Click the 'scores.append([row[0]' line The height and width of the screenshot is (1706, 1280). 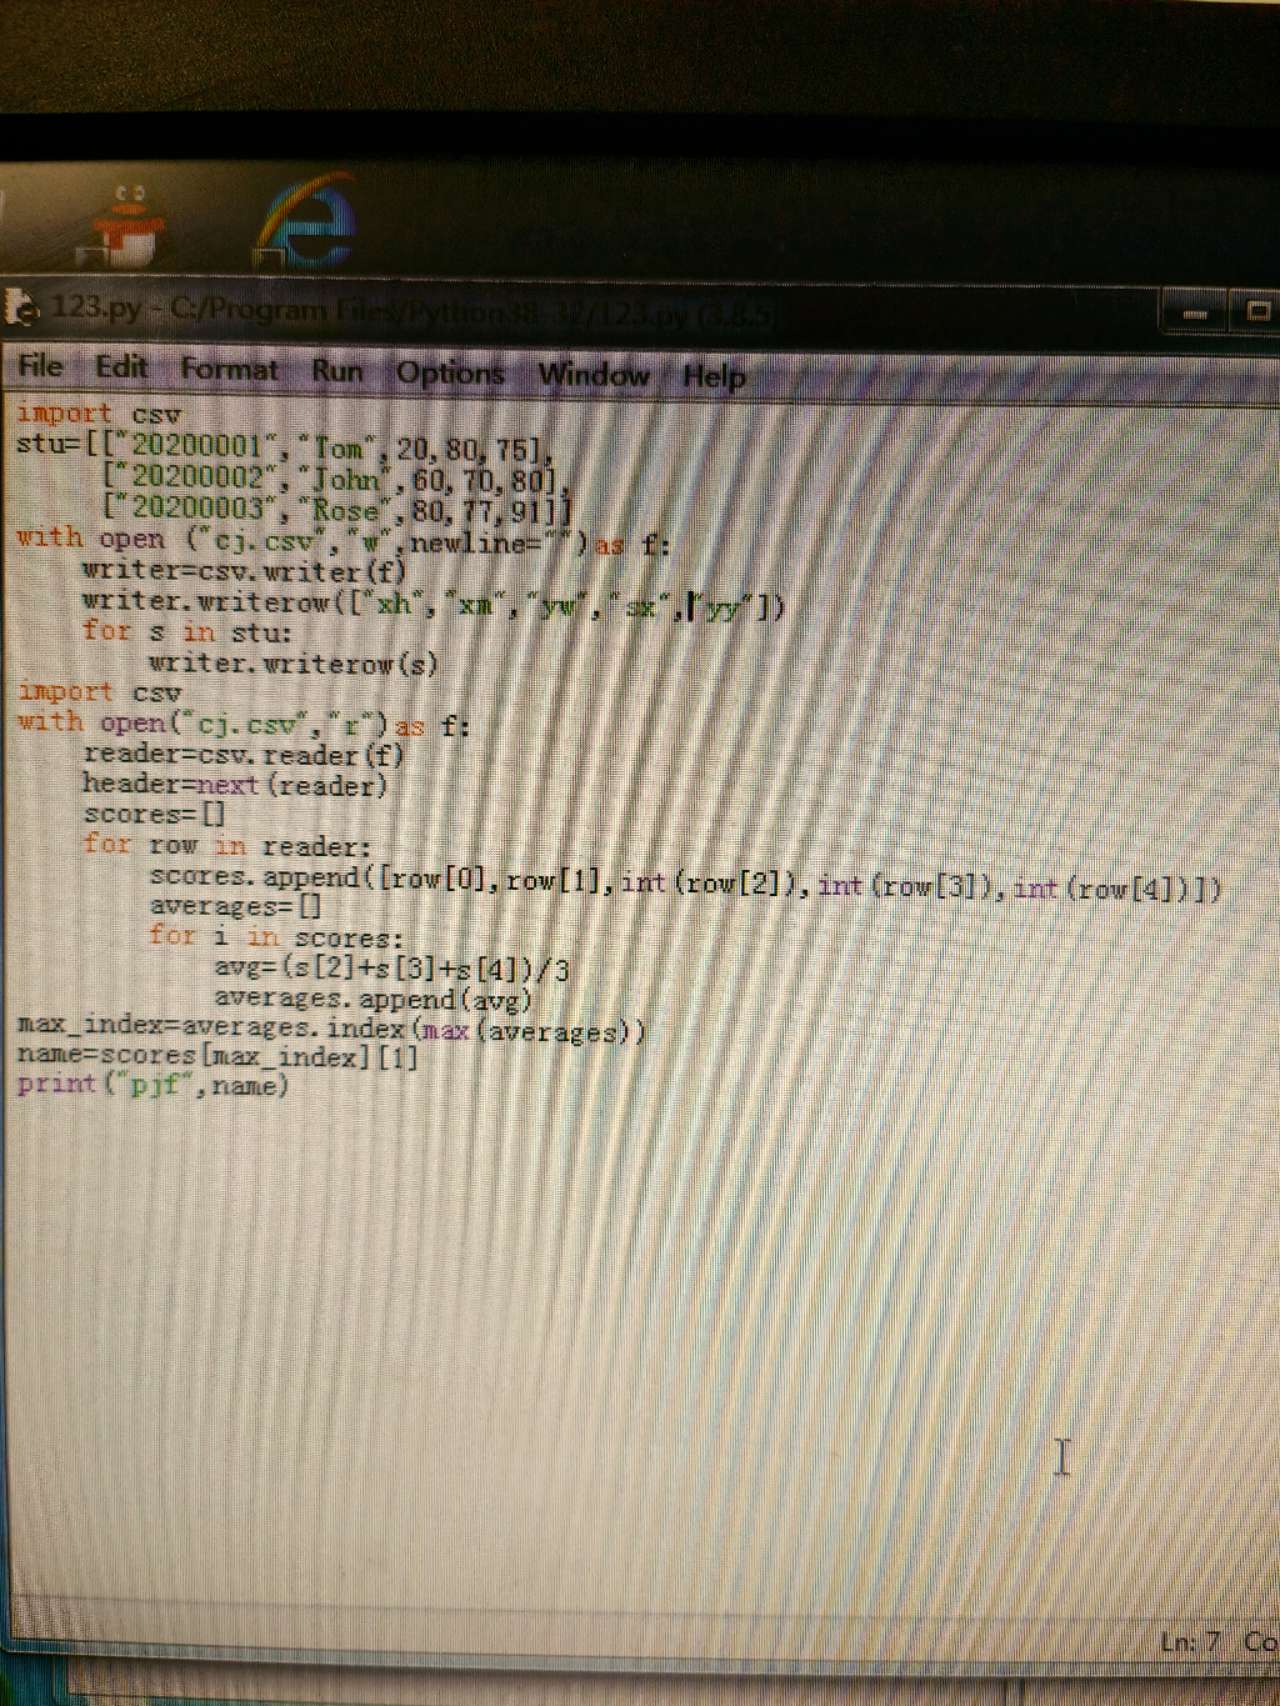pos(685,881)
